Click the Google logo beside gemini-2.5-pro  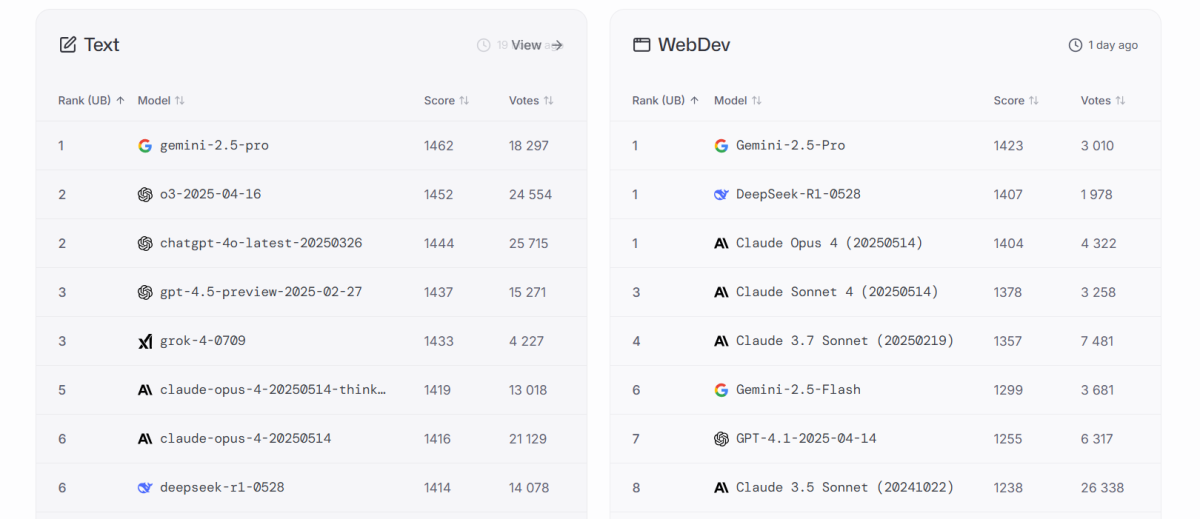coord(145,145)
